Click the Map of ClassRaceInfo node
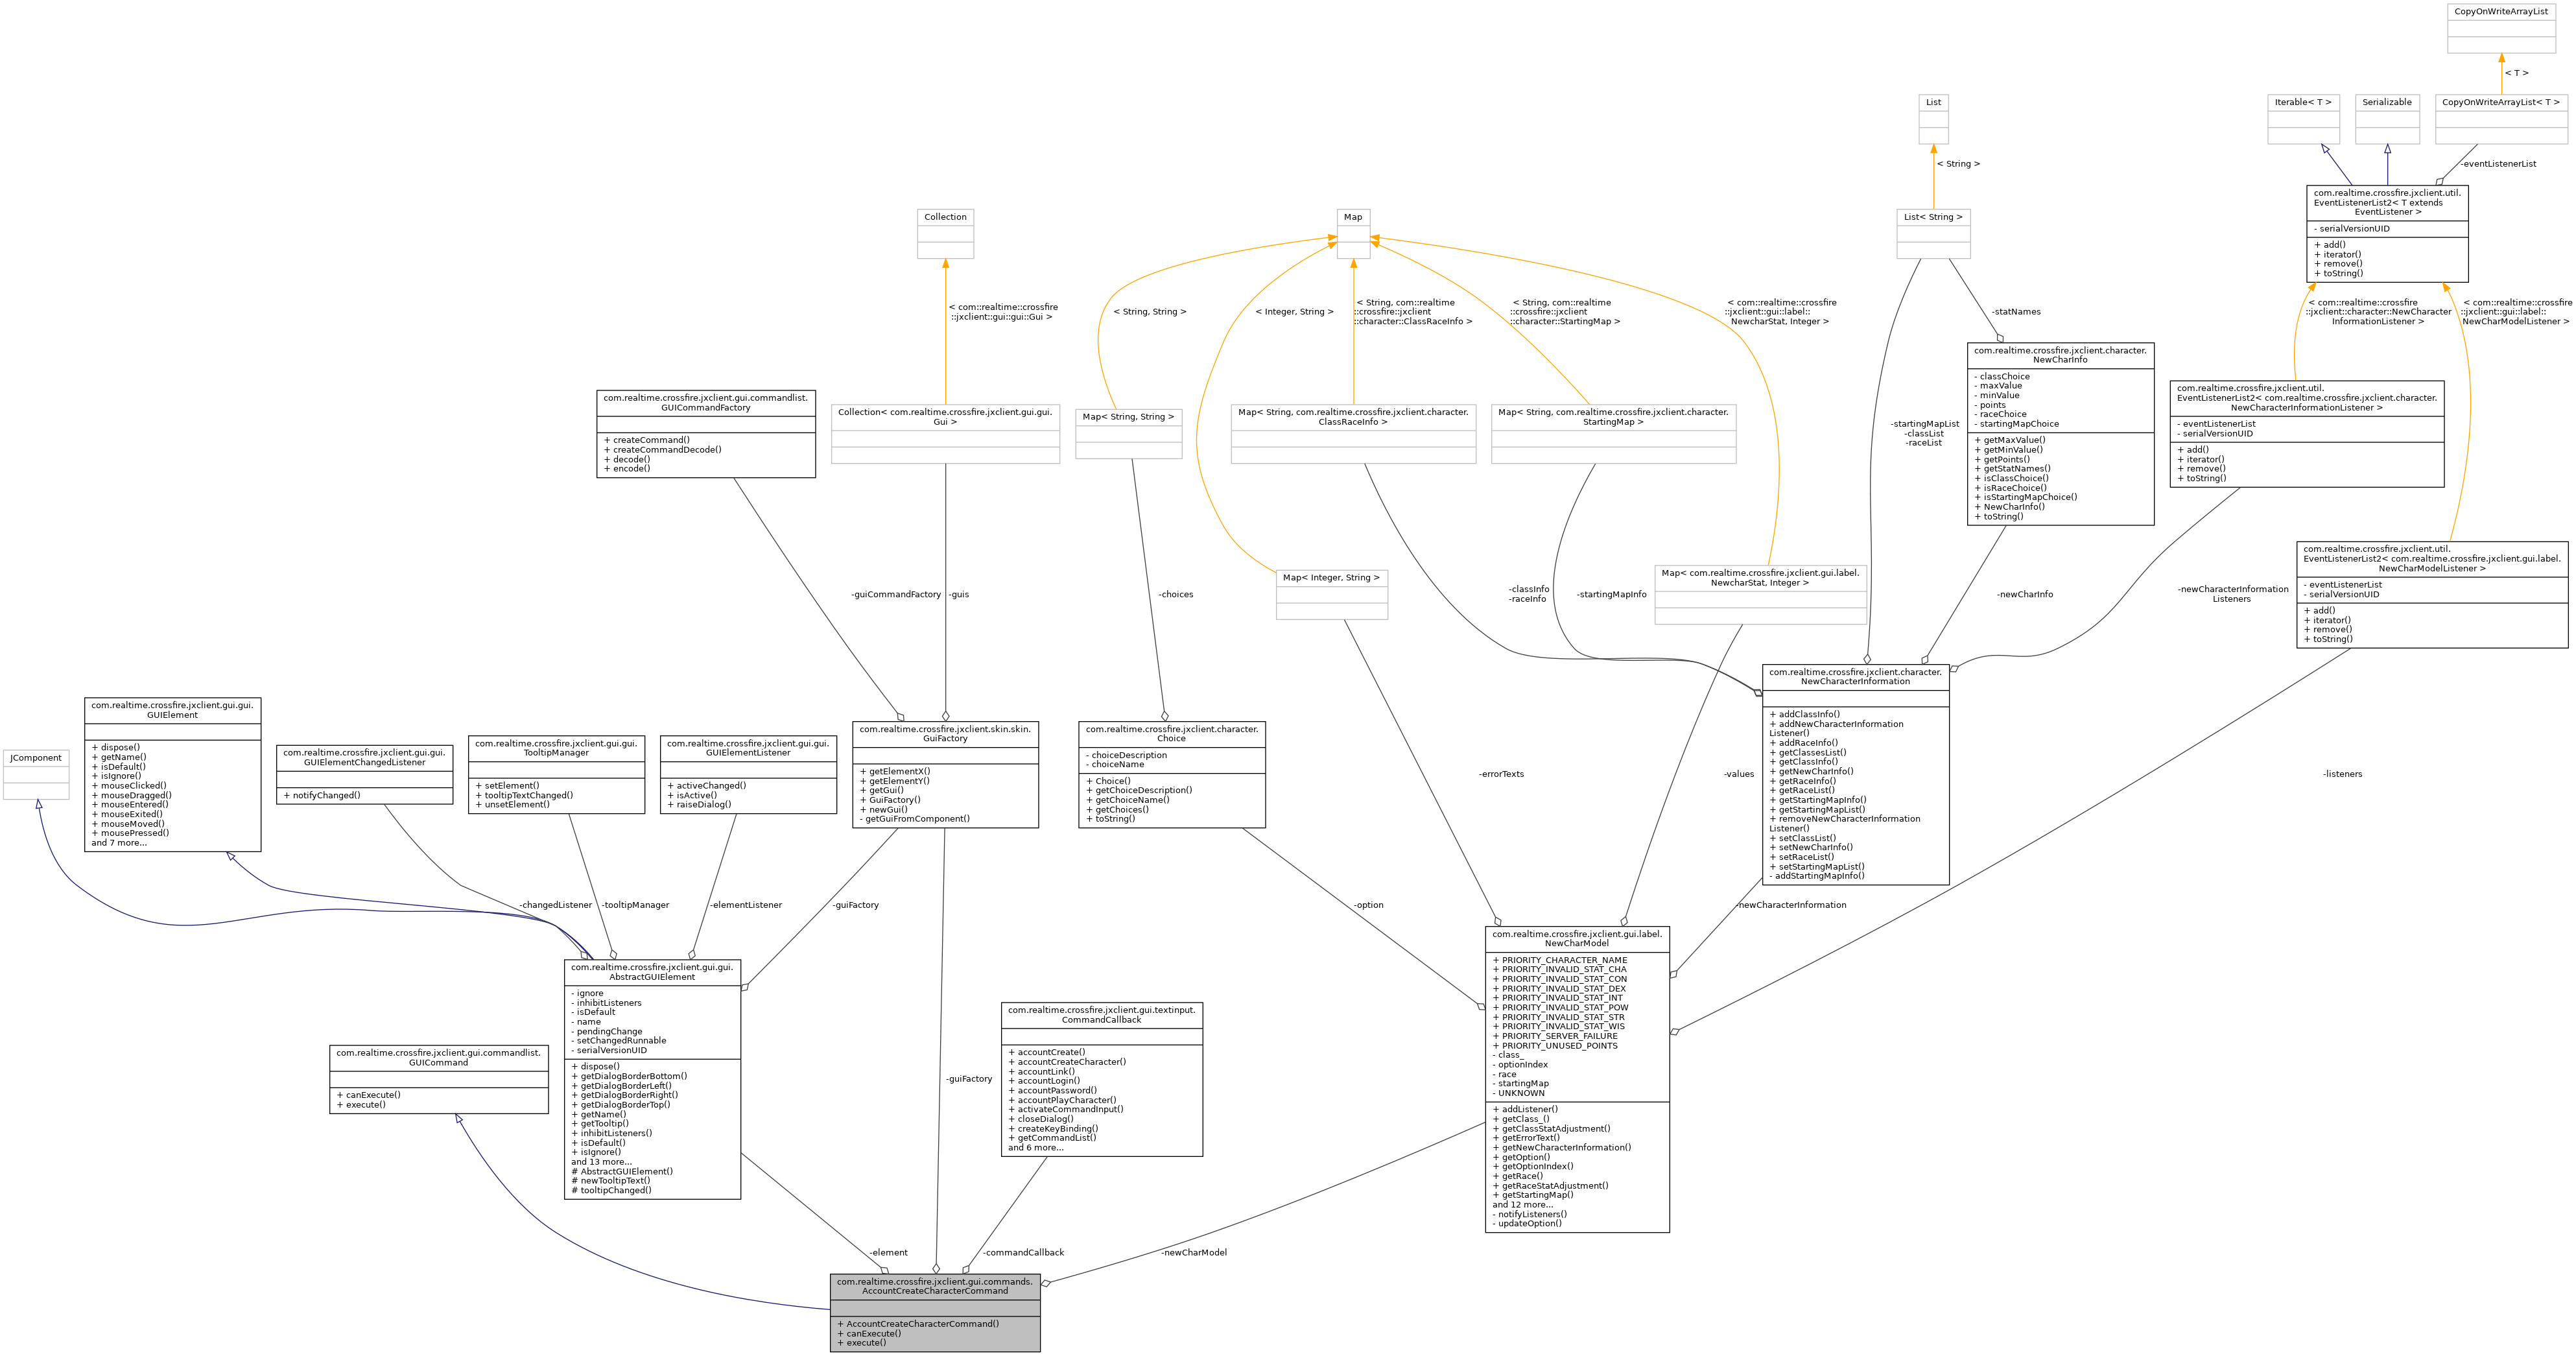2576x1356 pixels. click(1353, 433)
